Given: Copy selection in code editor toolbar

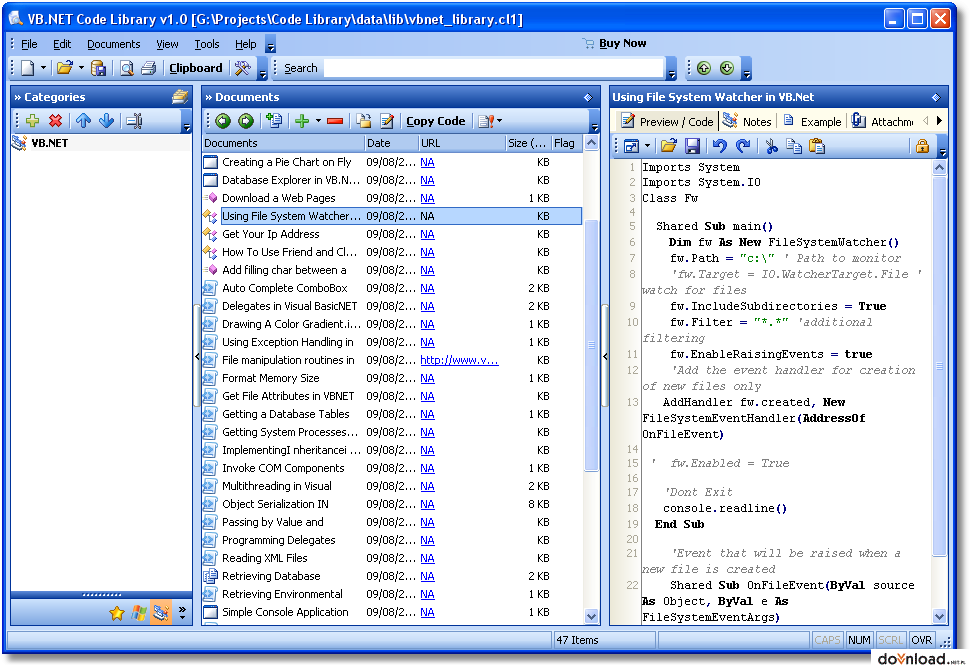Looking at the screenshot, I should pos(794,147).
